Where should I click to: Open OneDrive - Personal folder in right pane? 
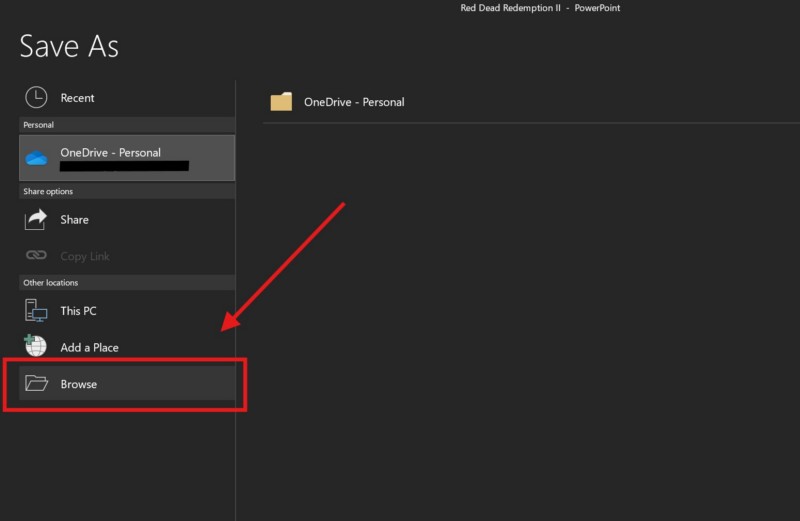[x=354, y=102]
